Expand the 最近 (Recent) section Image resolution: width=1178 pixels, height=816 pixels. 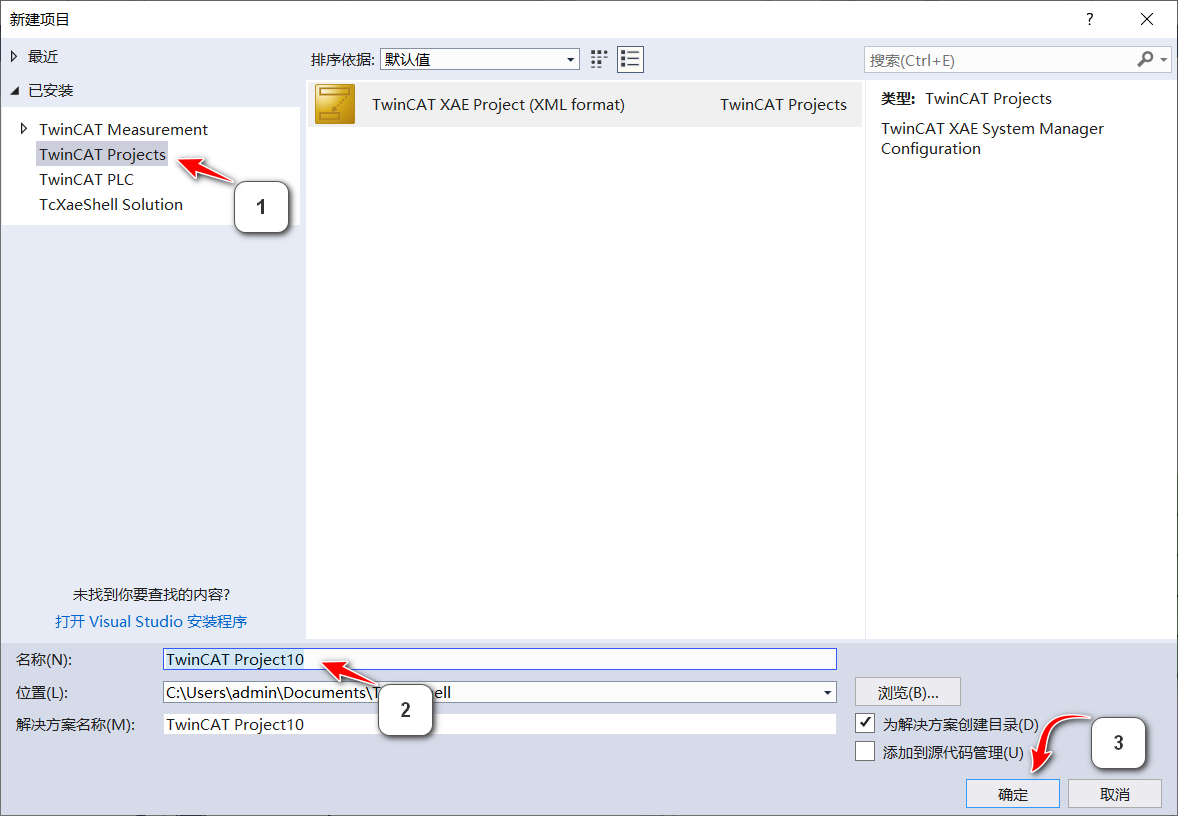click(14, 56)
